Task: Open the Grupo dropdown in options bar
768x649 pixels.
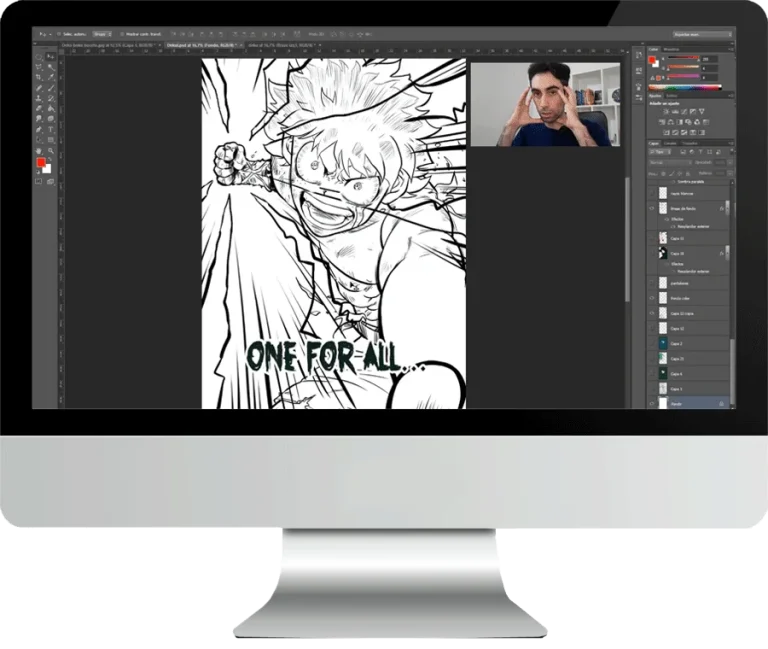Action: point(102,34)
